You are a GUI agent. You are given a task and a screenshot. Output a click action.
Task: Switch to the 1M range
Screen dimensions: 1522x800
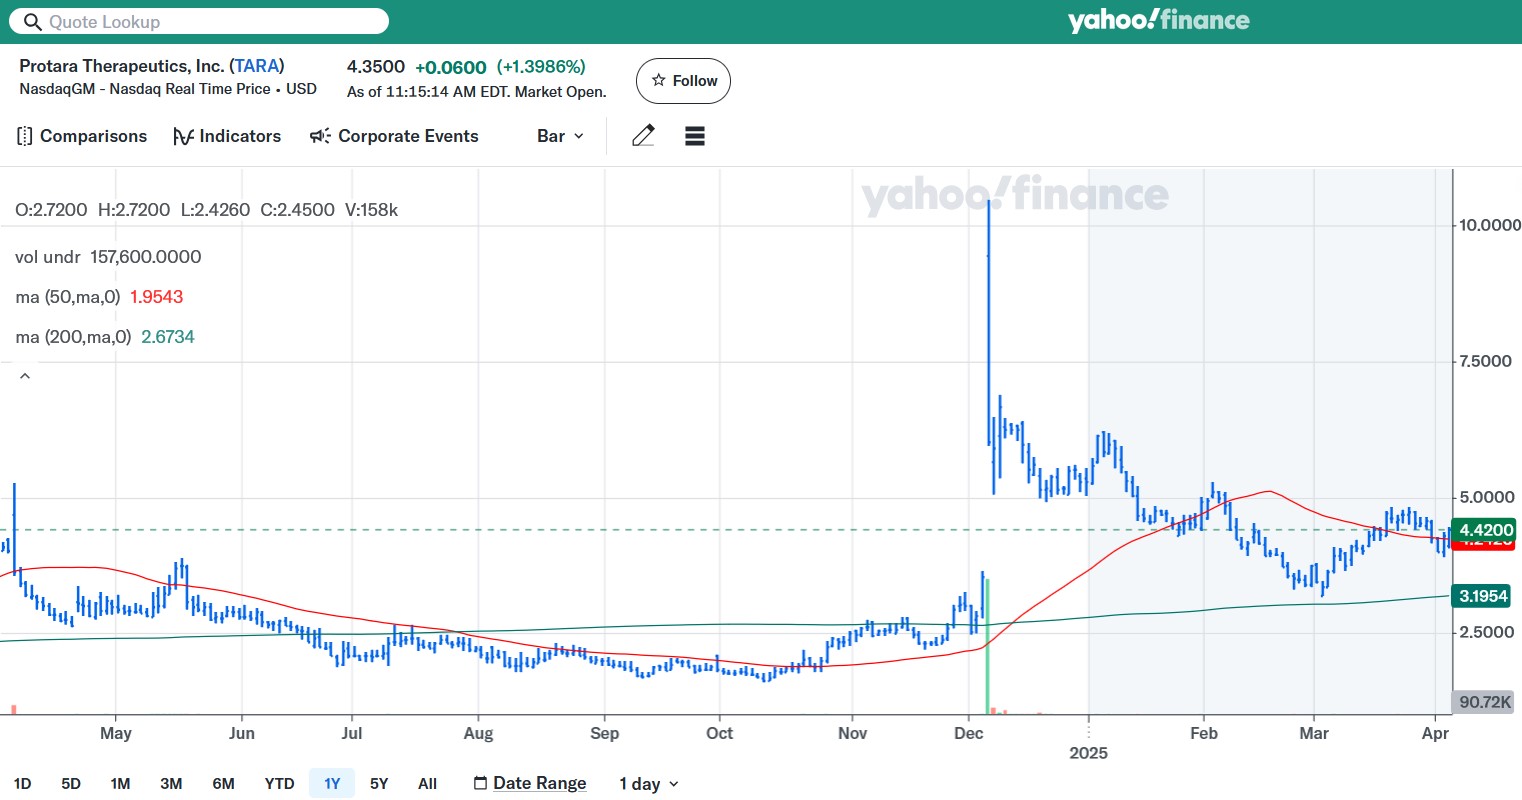(x=120, y=783)
